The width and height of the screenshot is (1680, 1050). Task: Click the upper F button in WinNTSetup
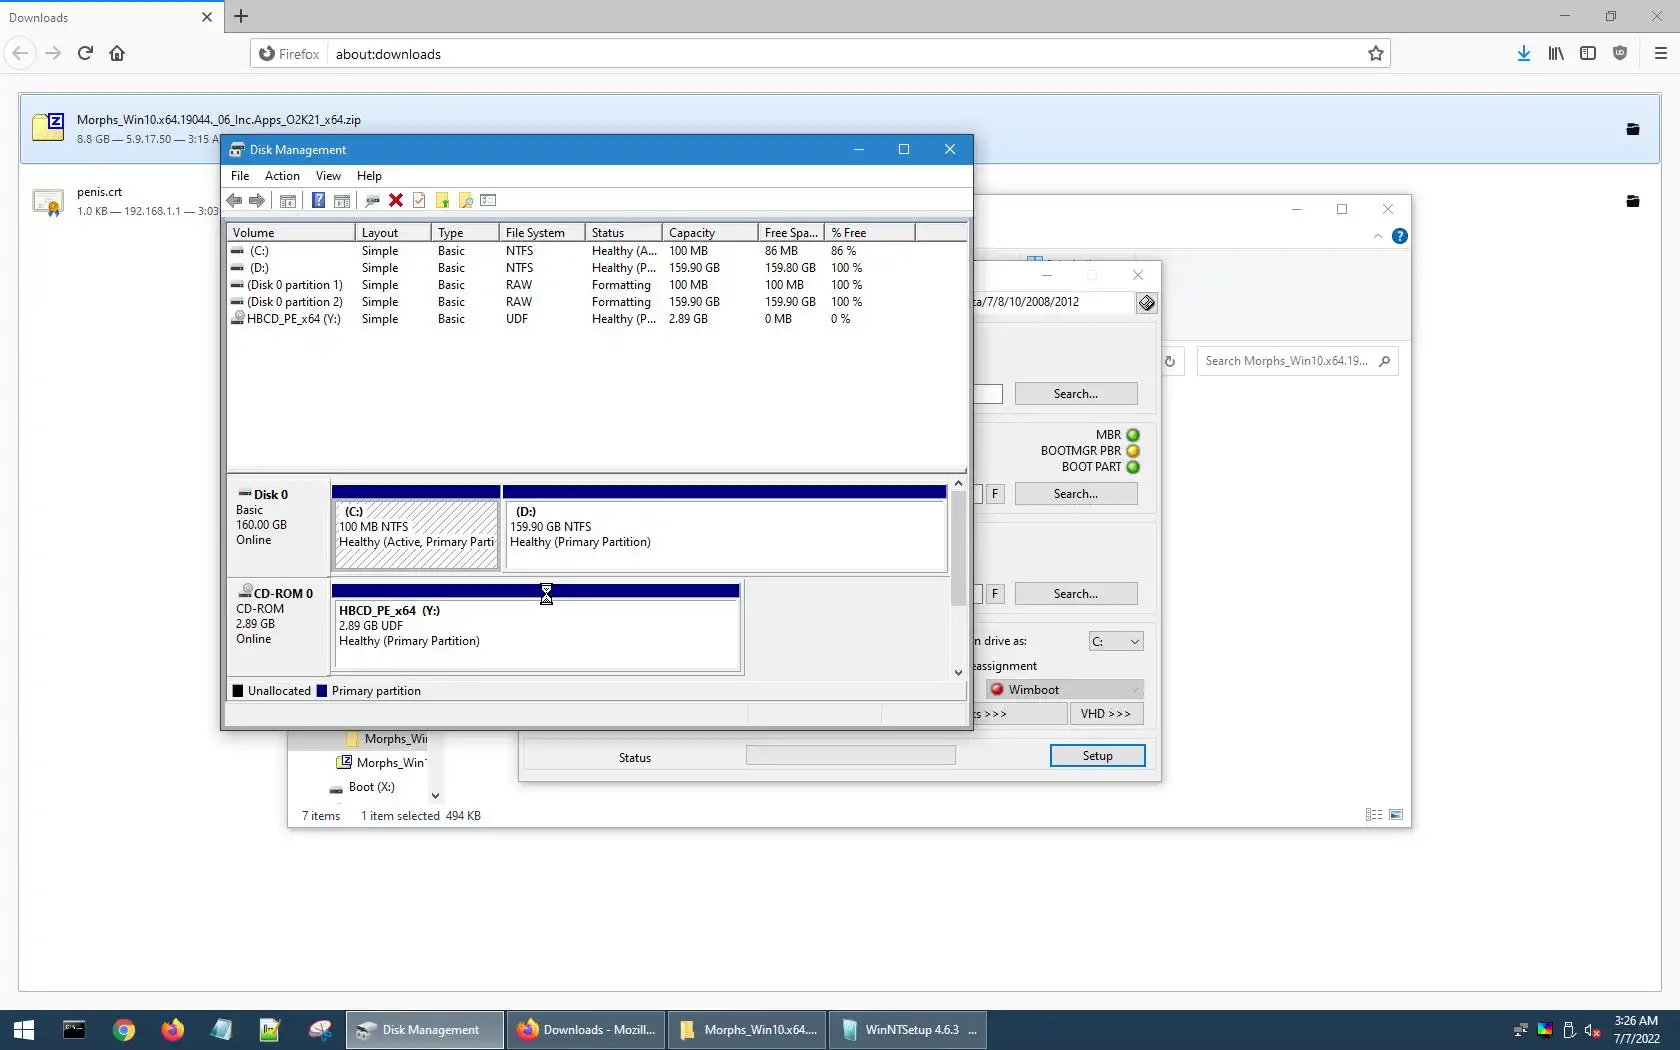[995, 494]
